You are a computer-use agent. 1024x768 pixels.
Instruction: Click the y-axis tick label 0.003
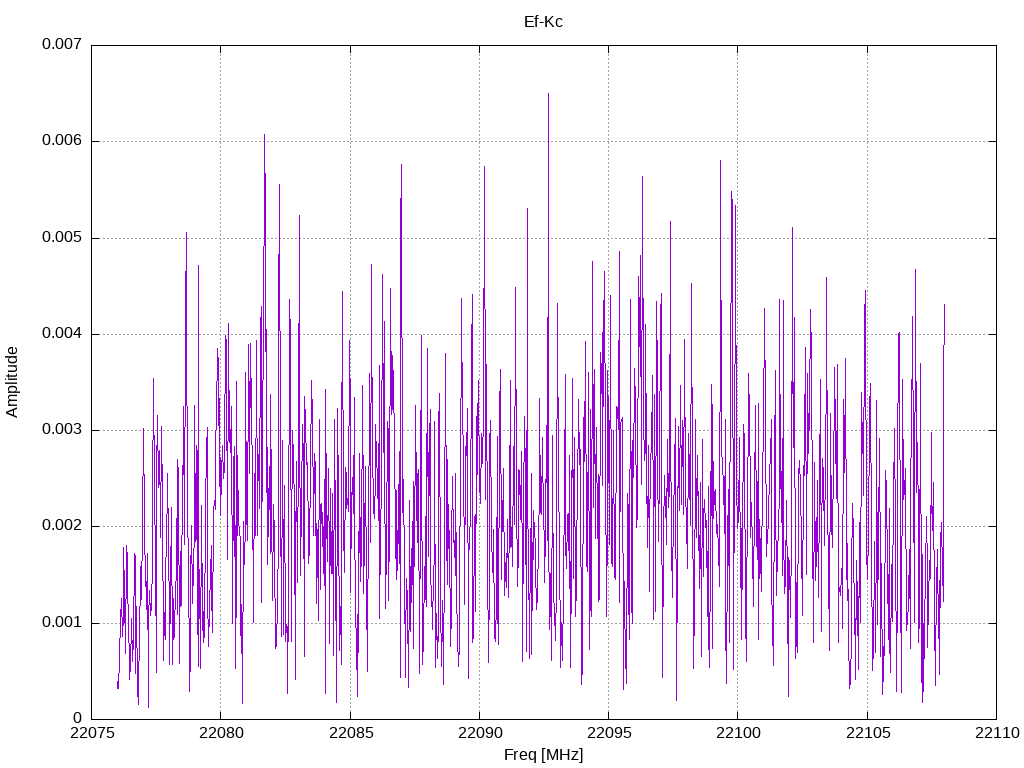(x=62, y=429)
